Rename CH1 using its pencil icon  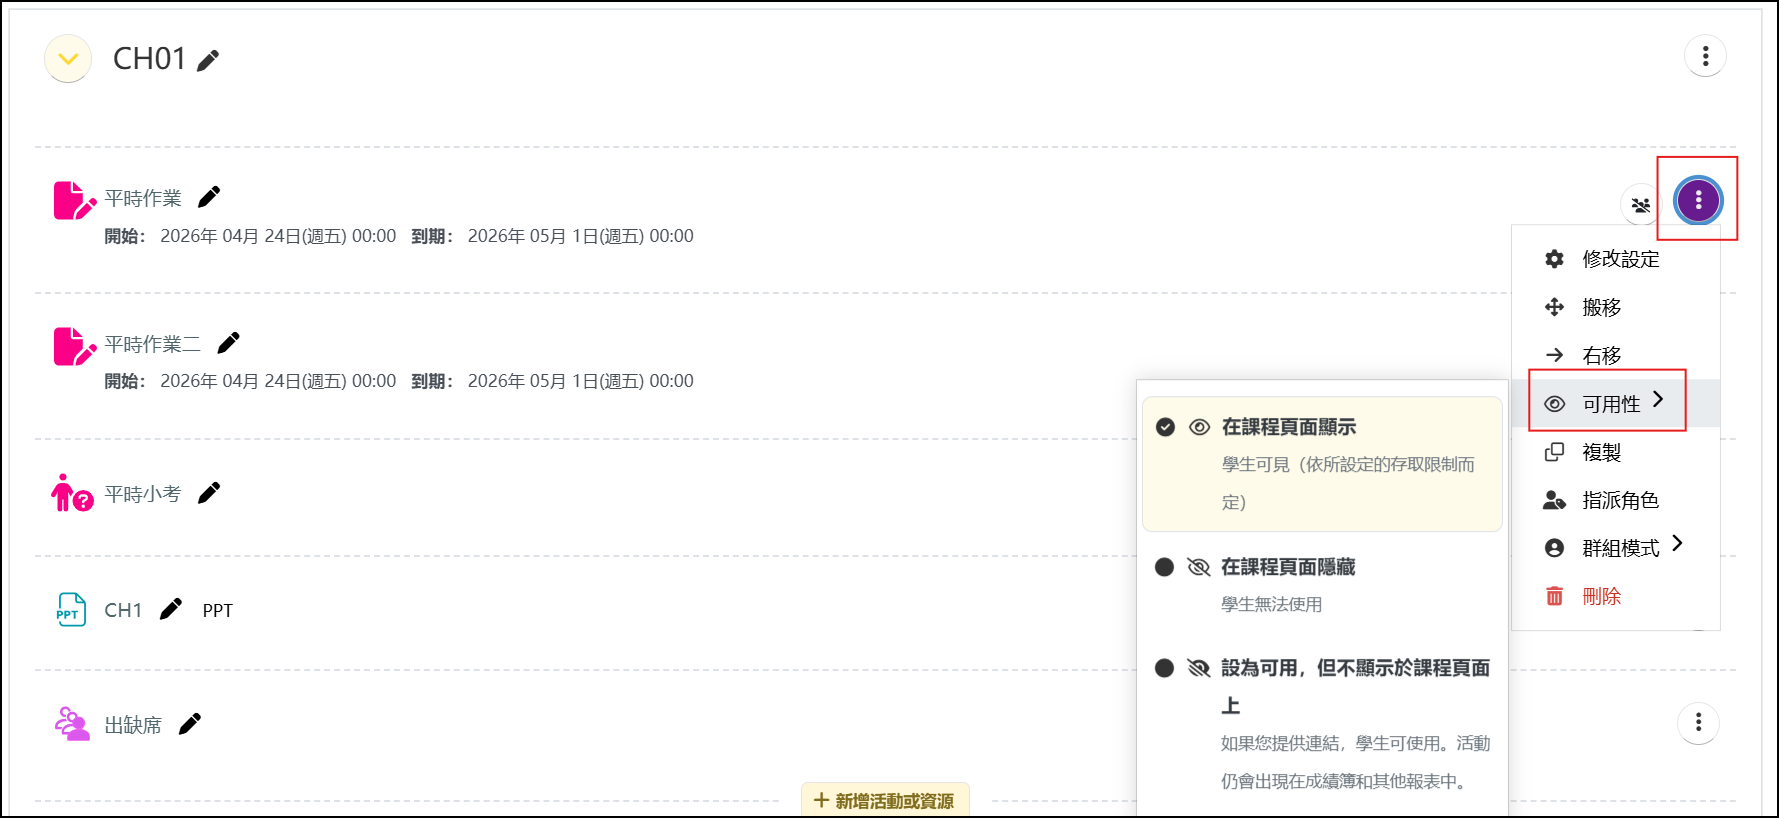(171, 609)
